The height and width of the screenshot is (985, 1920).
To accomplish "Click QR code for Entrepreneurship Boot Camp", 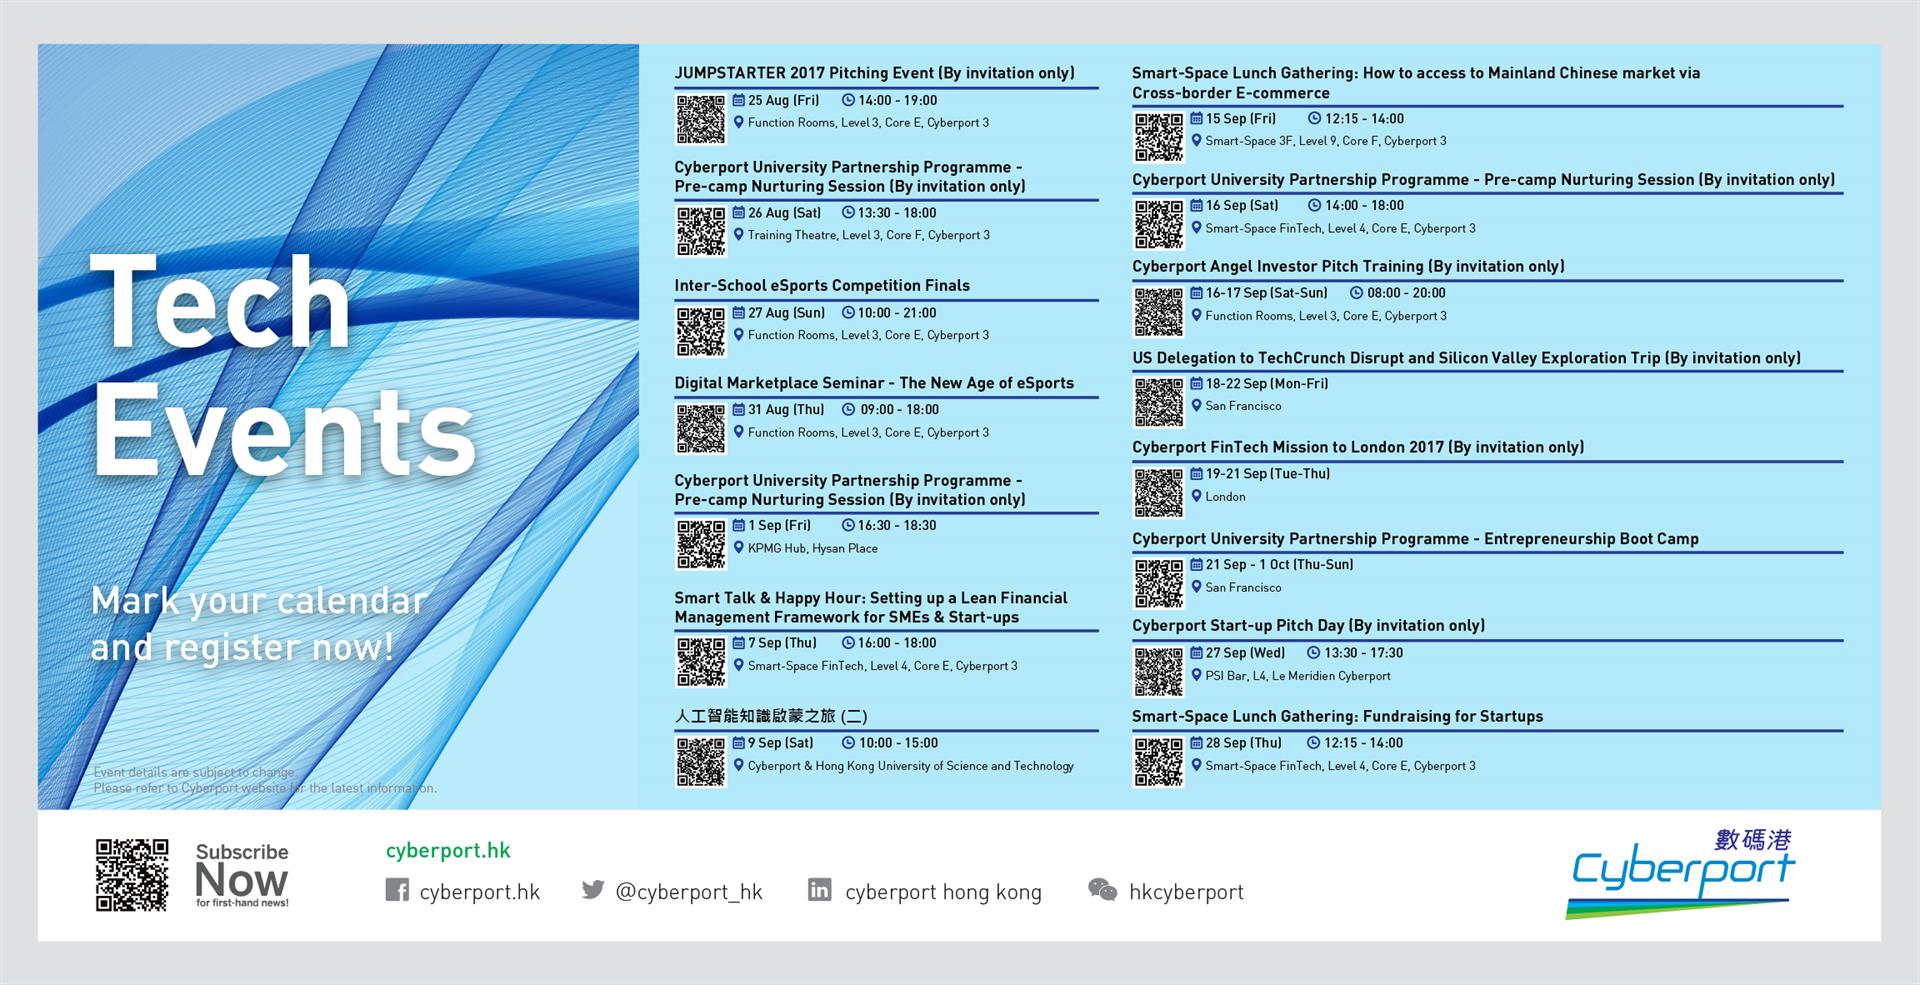I will pos(1159,584).
